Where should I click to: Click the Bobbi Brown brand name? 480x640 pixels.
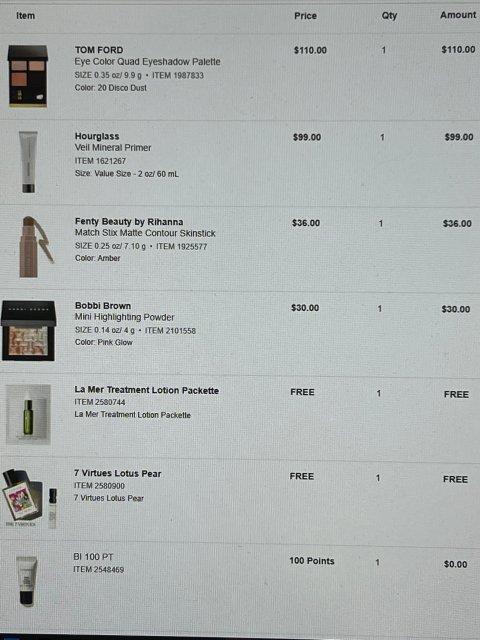103,306
